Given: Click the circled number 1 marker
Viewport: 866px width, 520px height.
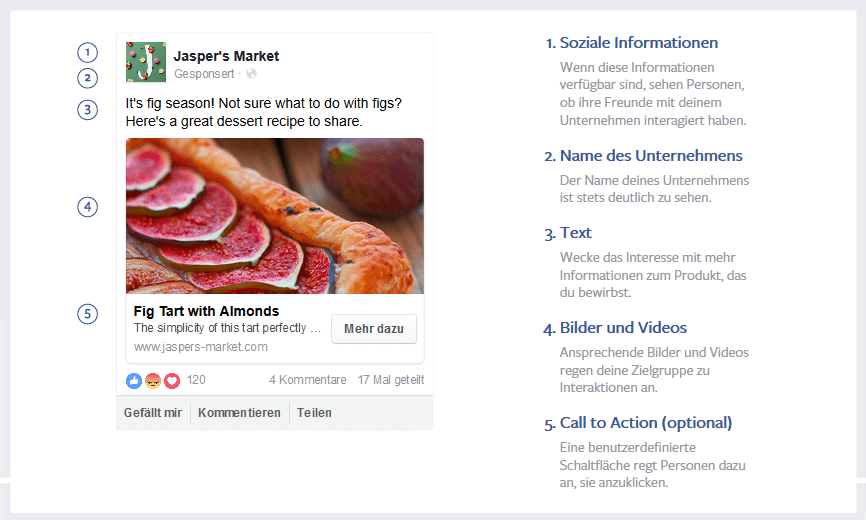Looking at the screenshot, I should click(x=88, y=52).
